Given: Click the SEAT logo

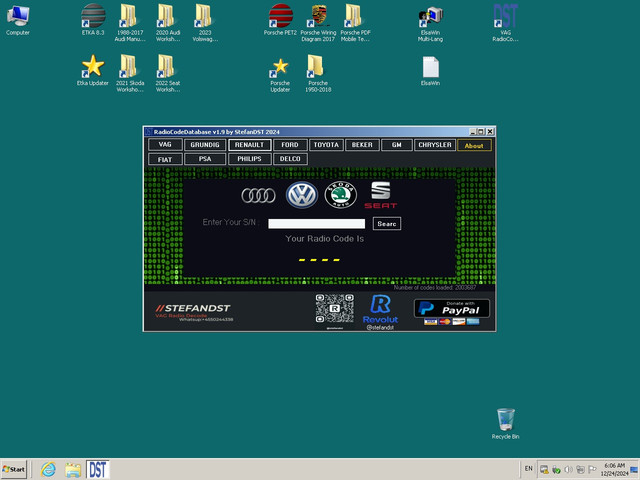Looking at the screenshot, I should [380, 195].
